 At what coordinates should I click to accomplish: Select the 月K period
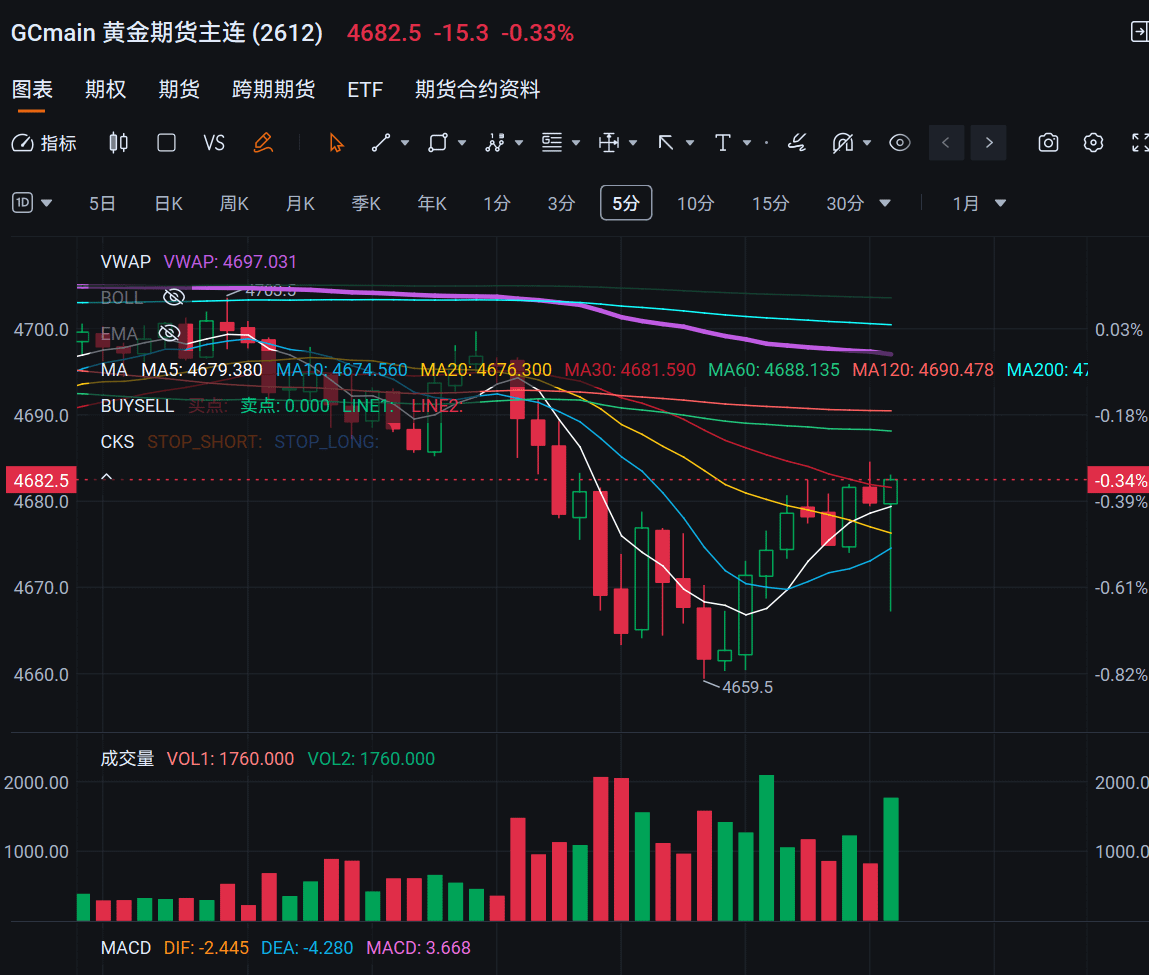[300, 204]
